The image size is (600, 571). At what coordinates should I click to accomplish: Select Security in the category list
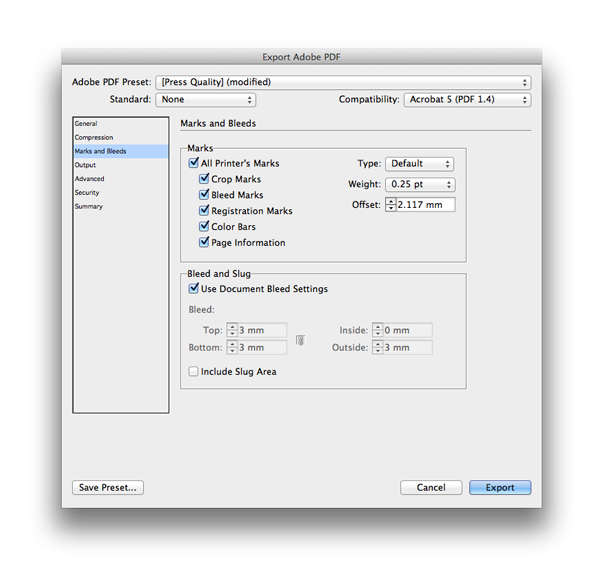121,193
